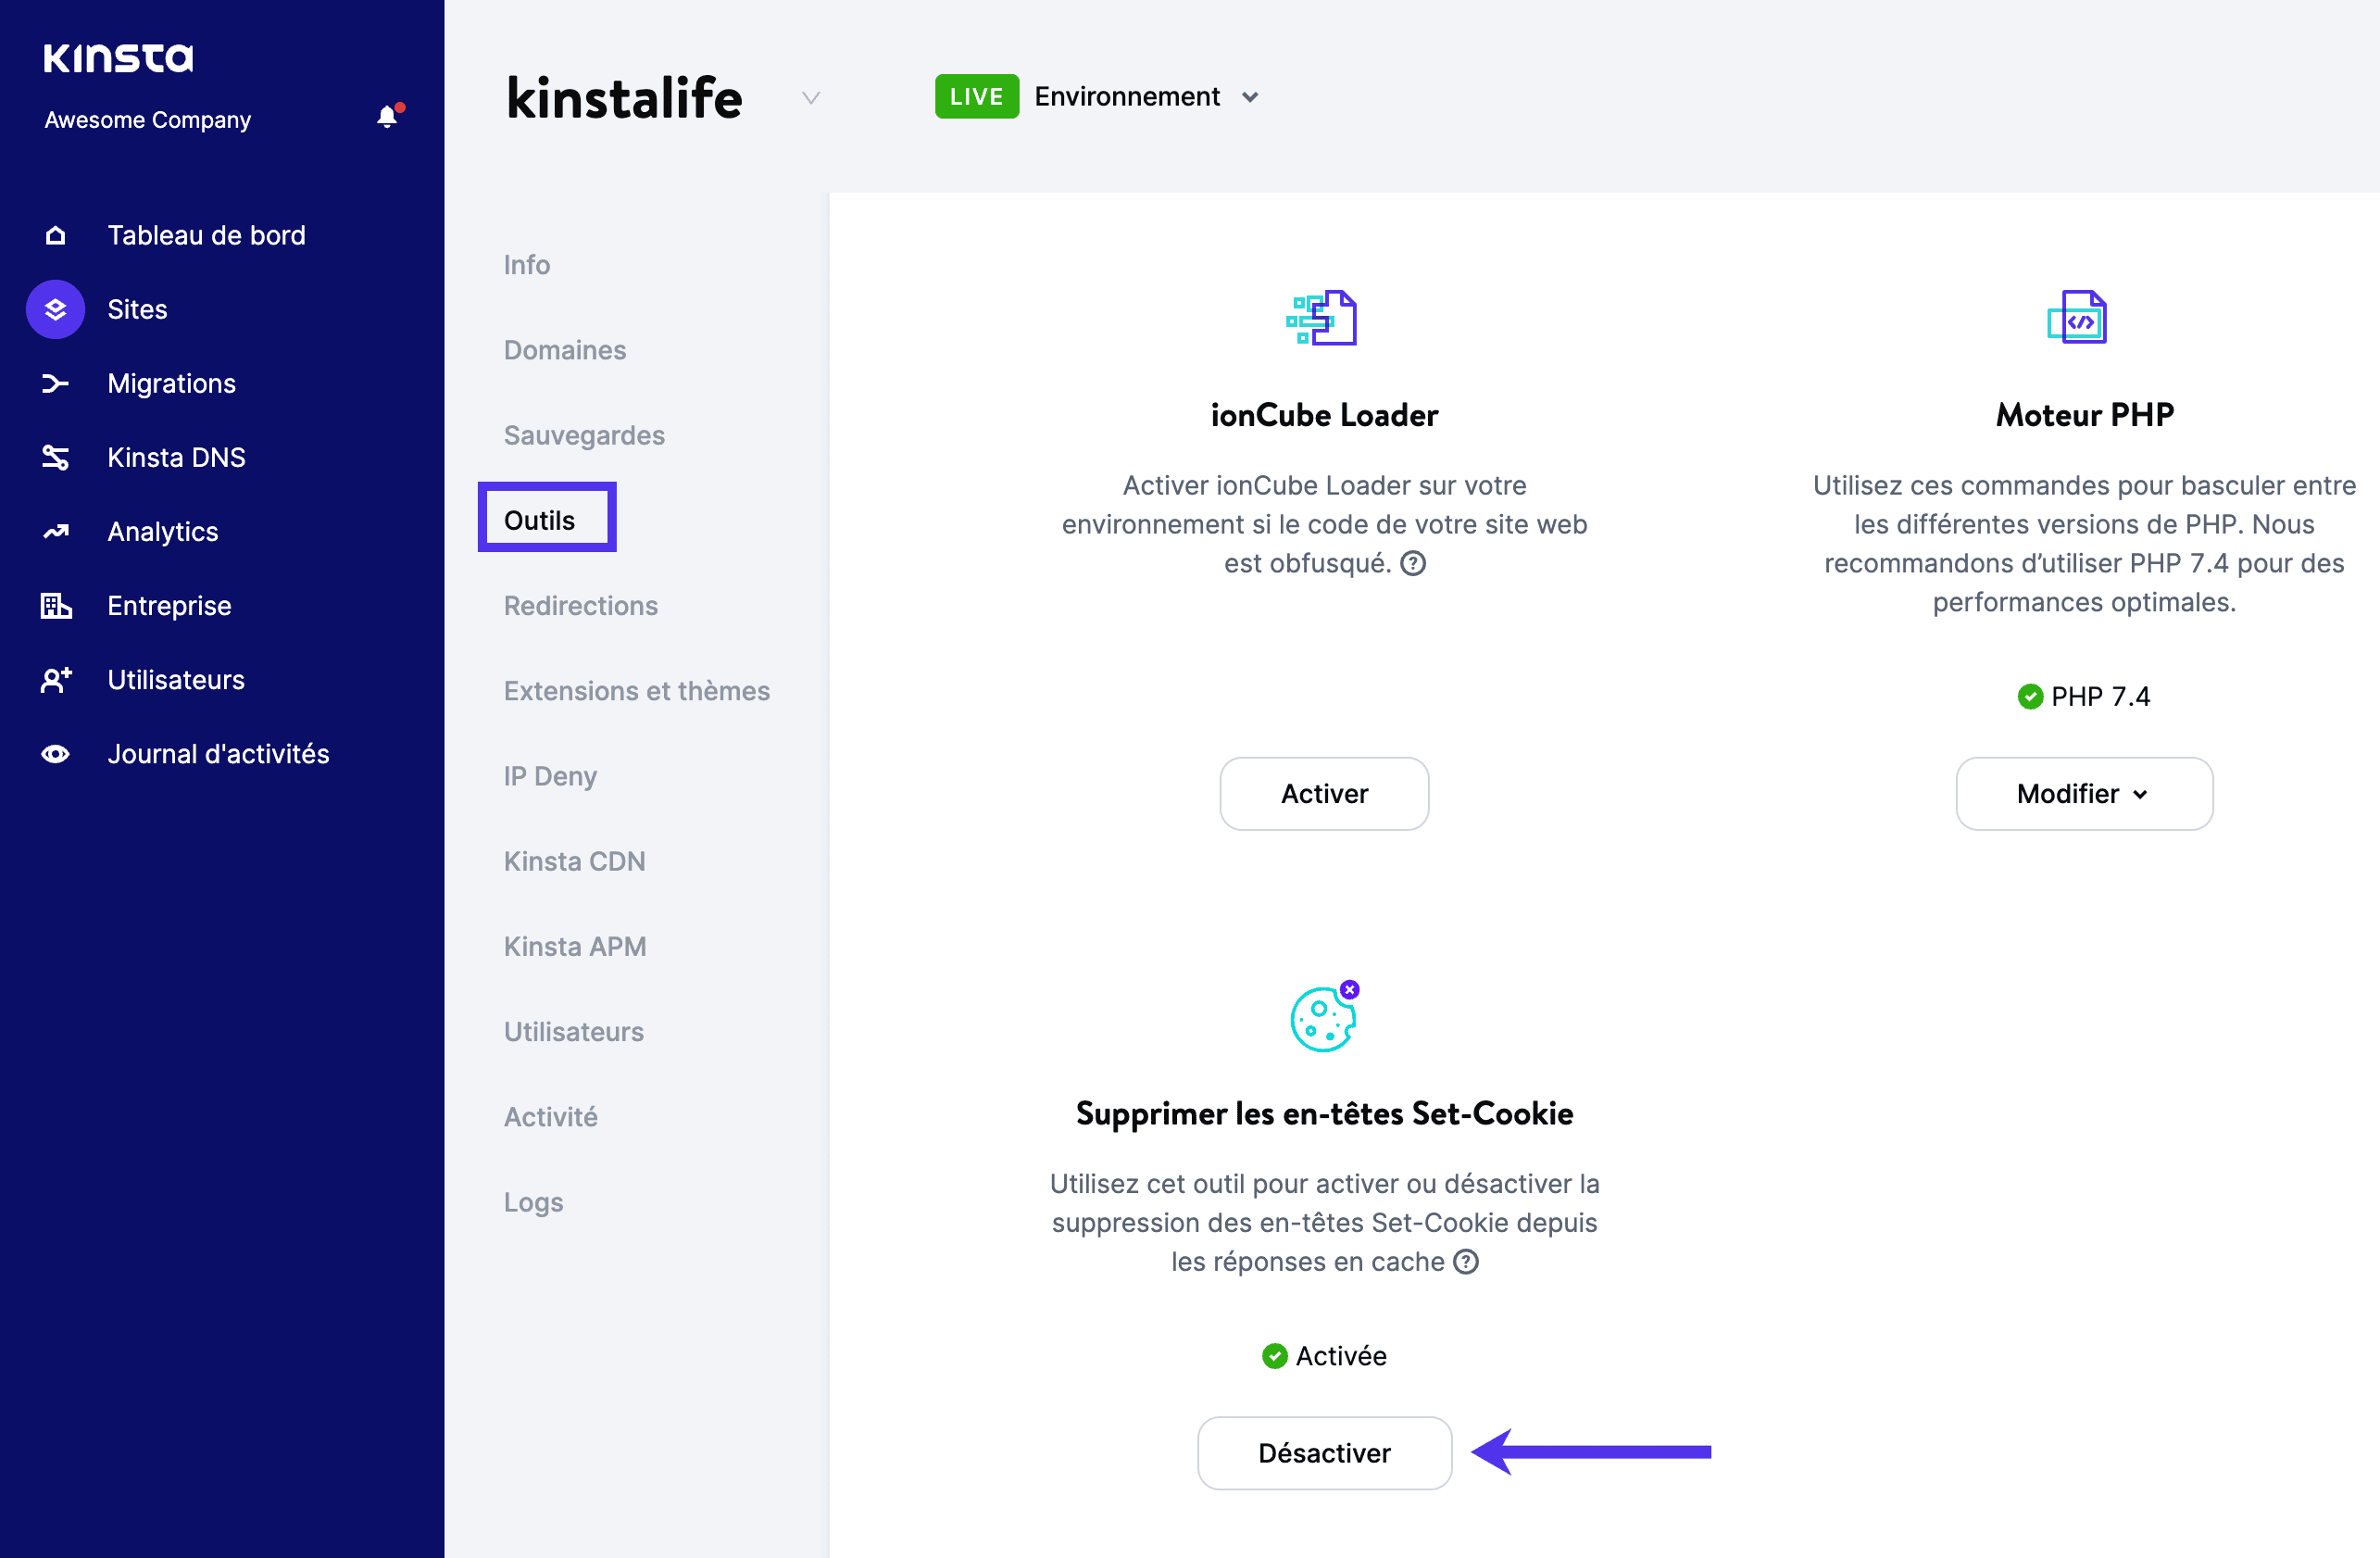The height and width of the screenshot is (1558, 2380).
Task: Open ionCube Loader help tooltip icon
Action: (1412, 563)
